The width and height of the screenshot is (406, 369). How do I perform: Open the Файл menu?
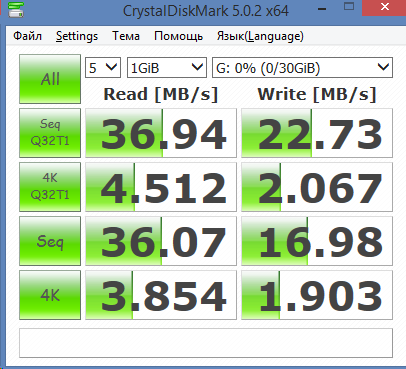(x=27, y=36)
